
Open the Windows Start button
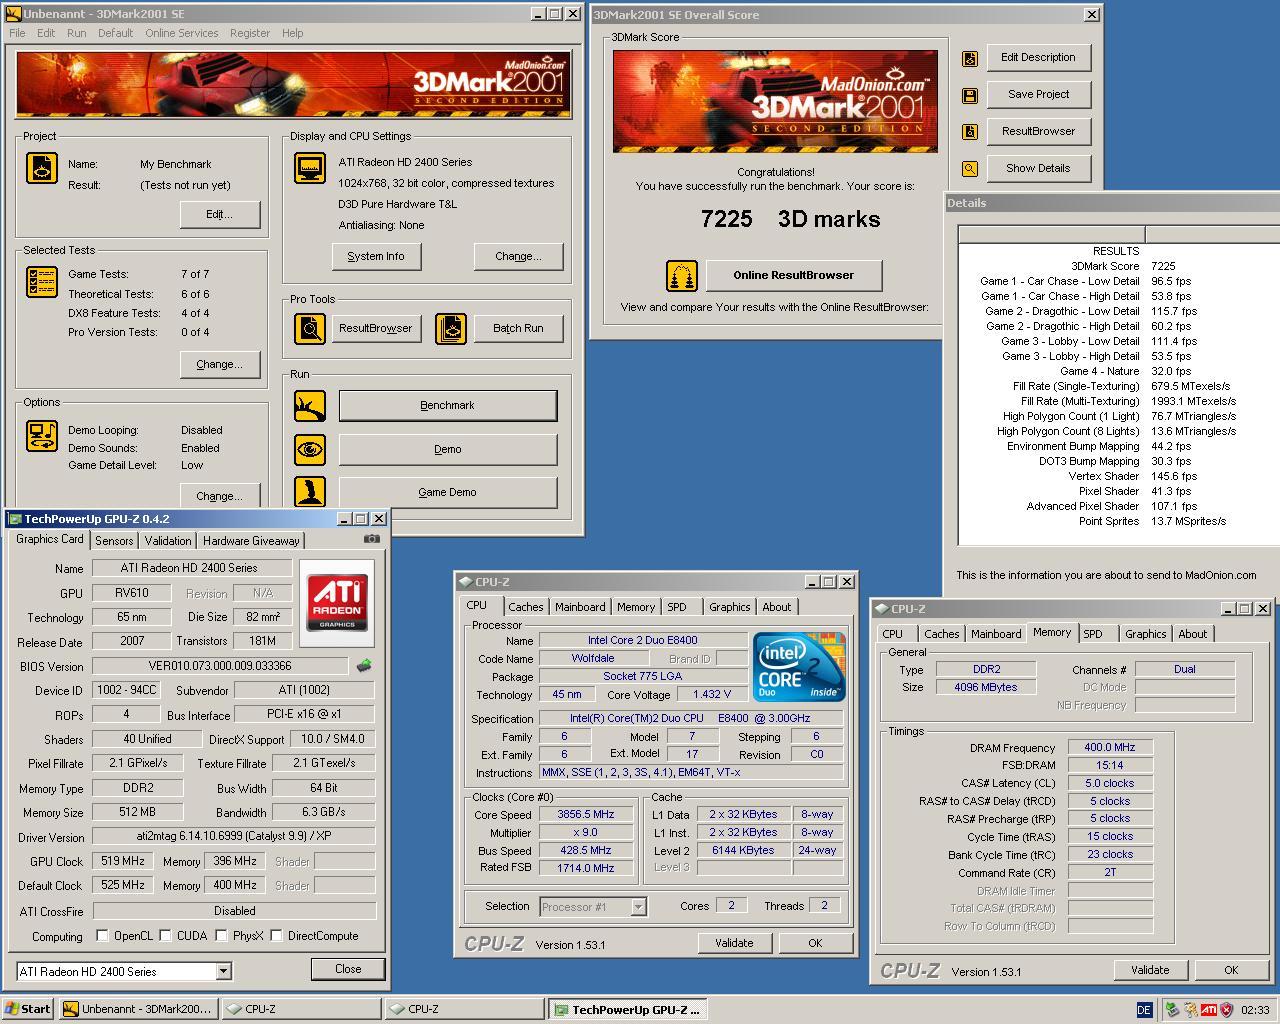pos(28,1009)
